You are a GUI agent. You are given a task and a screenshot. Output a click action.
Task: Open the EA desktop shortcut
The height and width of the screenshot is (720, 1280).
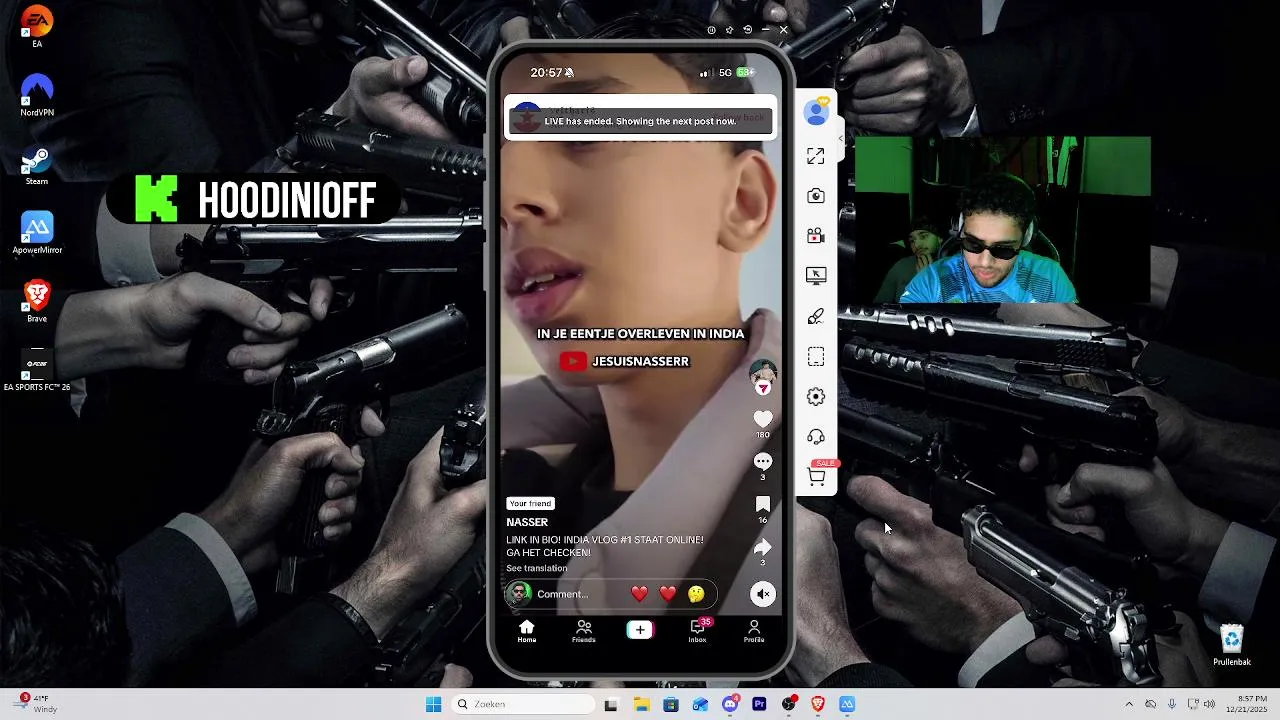click(37, 28)
